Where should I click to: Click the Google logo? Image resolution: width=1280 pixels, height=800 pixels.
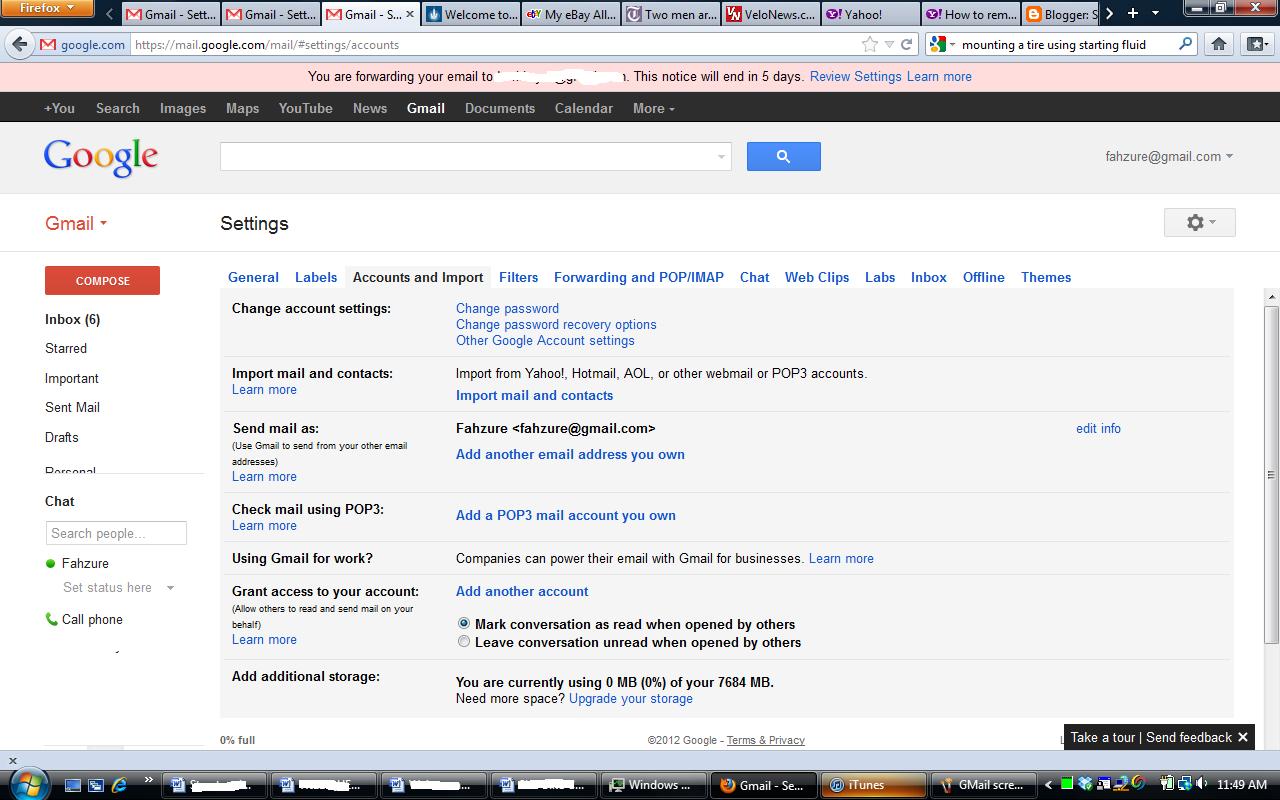point(101,158)
